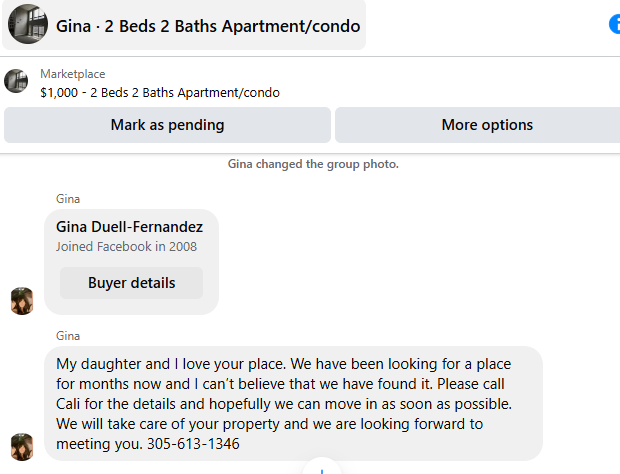Viewport: 620px width, 474px height.
Task: Click the 'Joined Facebook in 2008' text
Action: click(x=126, y=247)
